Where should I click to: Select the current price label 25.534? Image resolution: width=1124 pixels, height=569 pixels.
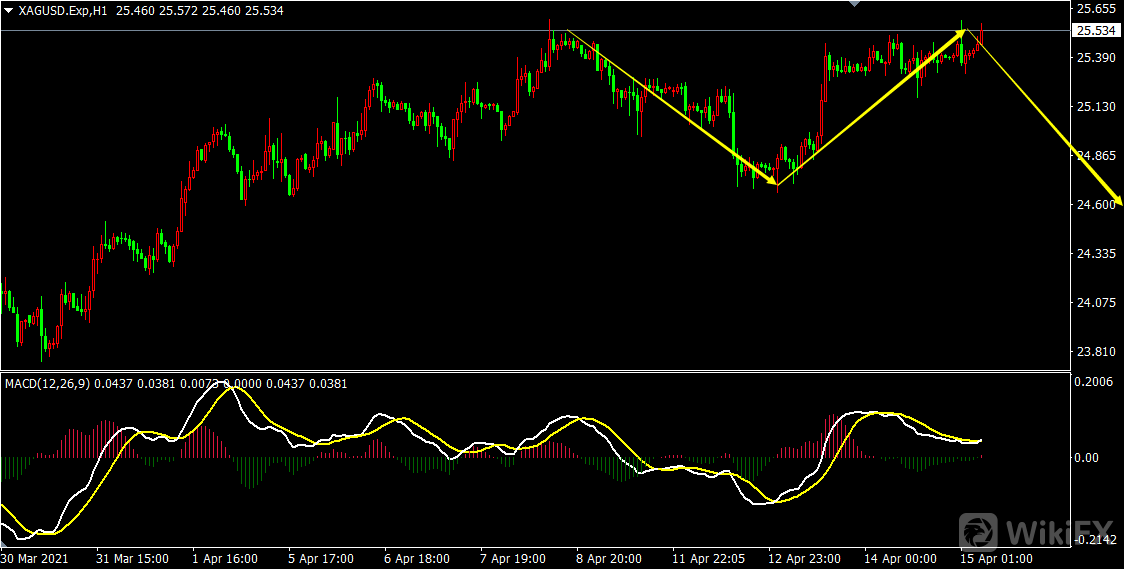[x=1097, y=31]
